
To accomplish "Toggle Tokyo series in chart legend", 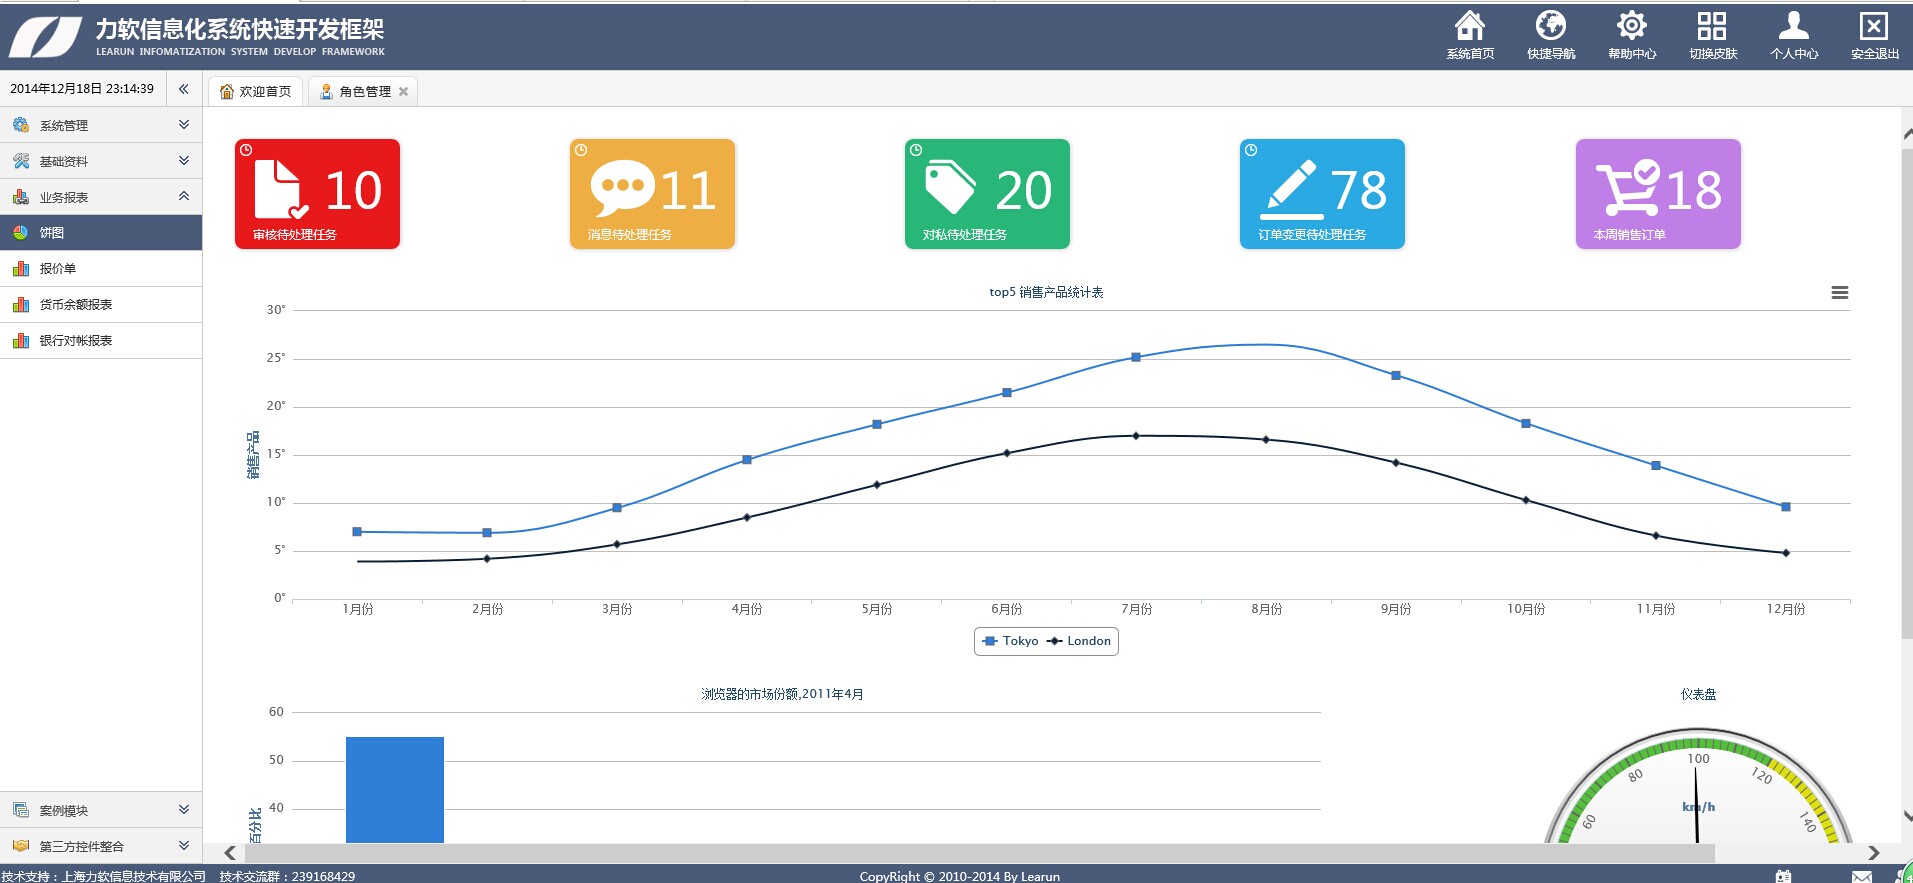I will 1011,641.
